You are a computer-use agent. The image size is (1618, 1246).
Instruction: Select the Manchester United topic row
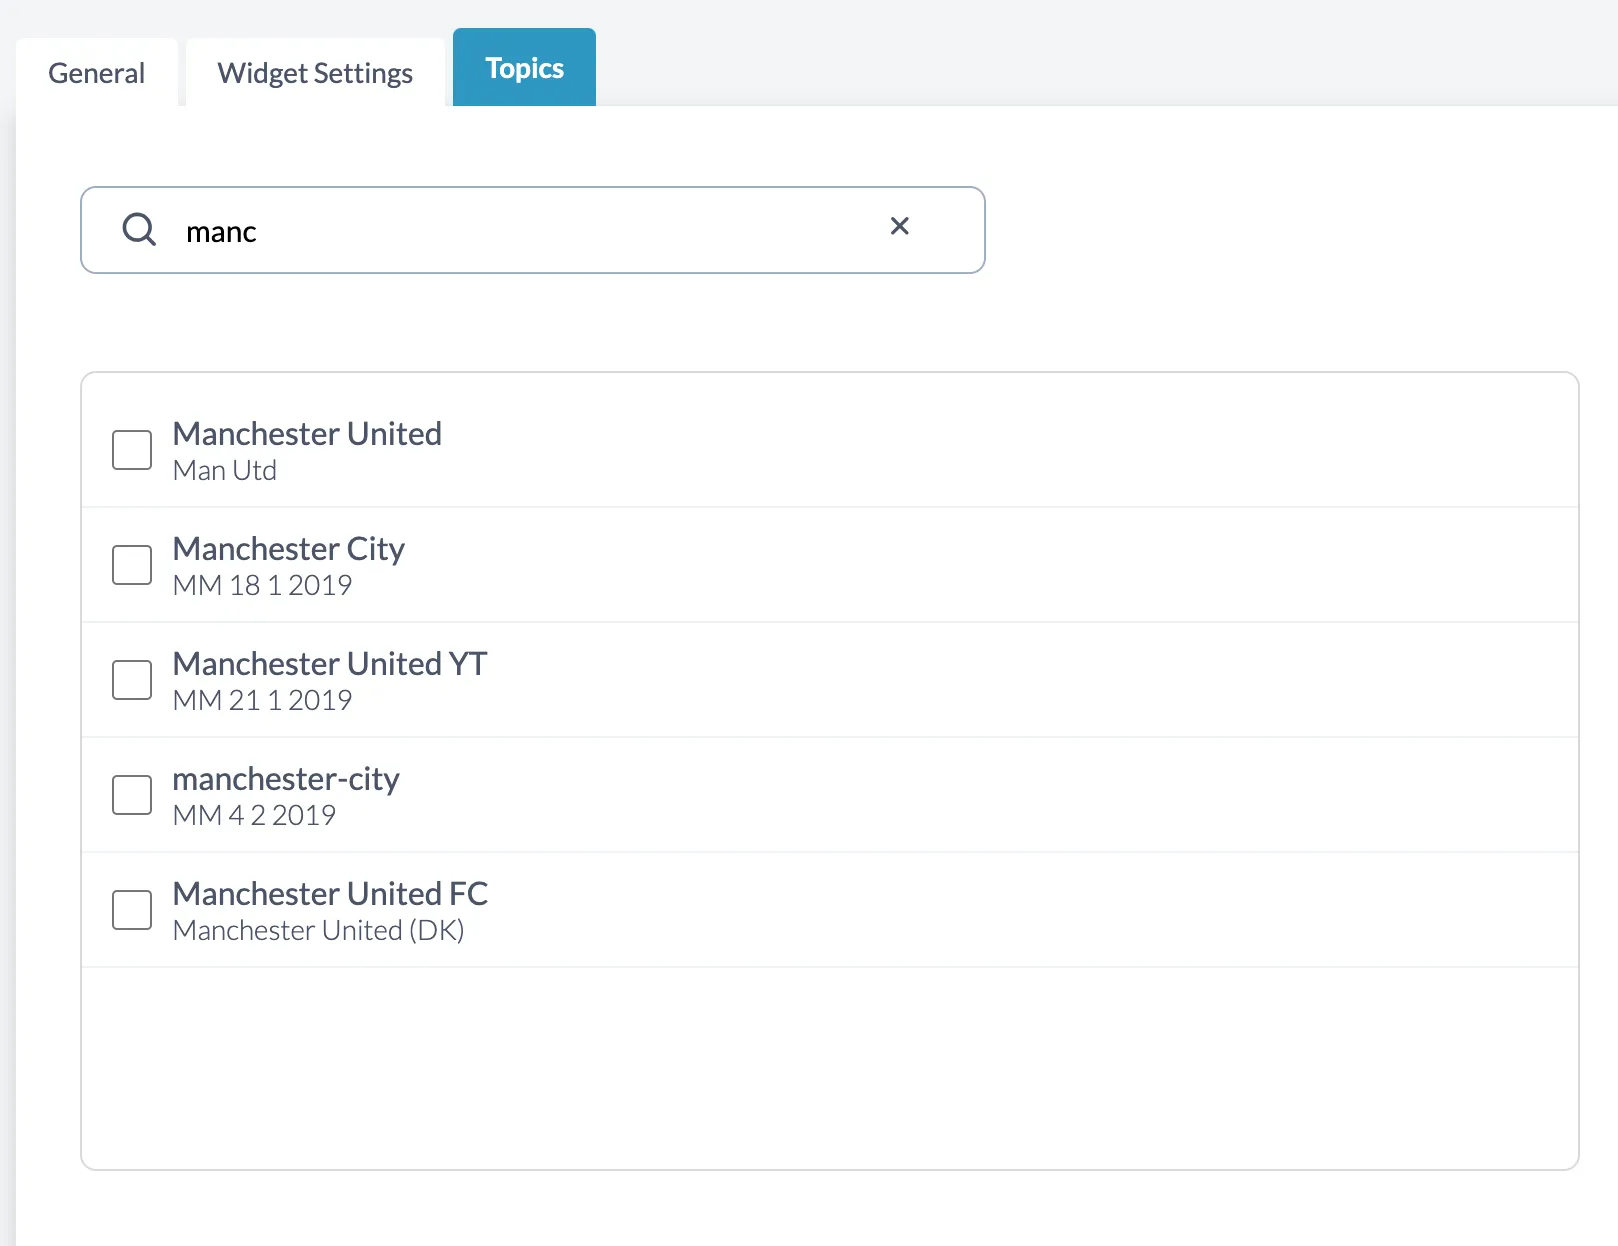pos(307,434)
